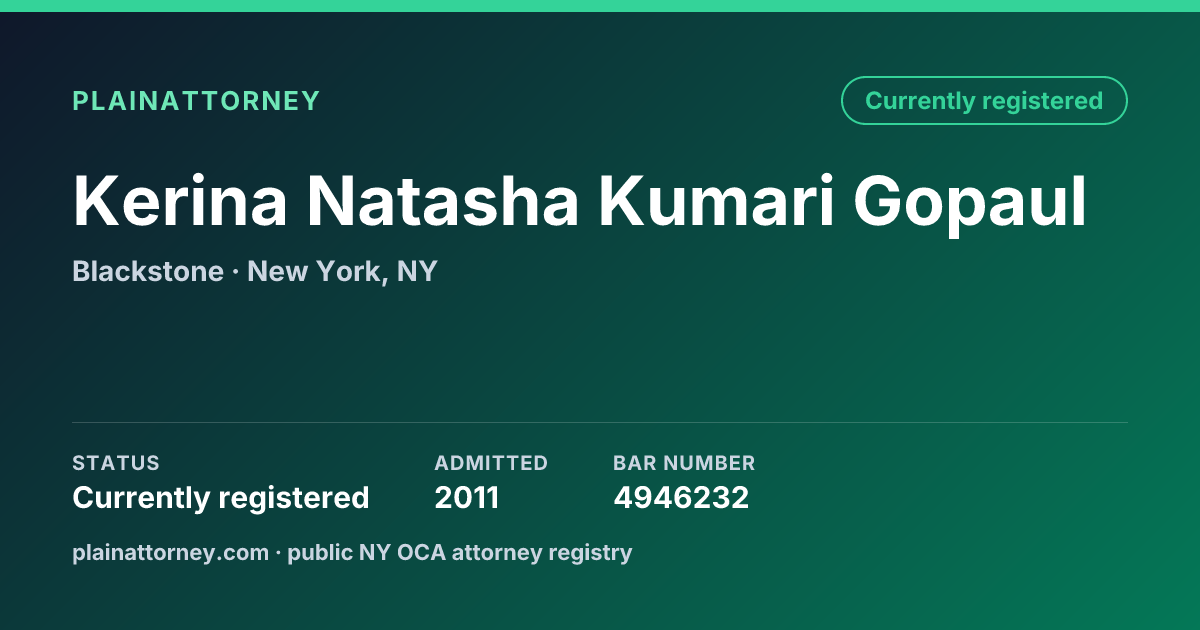
Task: Click the ADMITTED label
Action: 491,463
